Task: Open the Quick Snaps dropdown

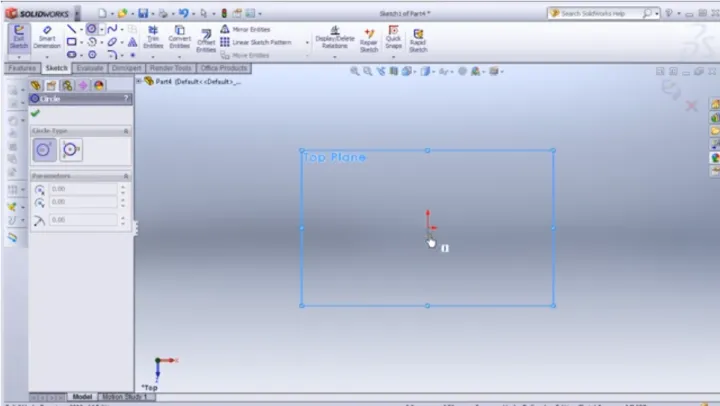Action: click(393, 58)
